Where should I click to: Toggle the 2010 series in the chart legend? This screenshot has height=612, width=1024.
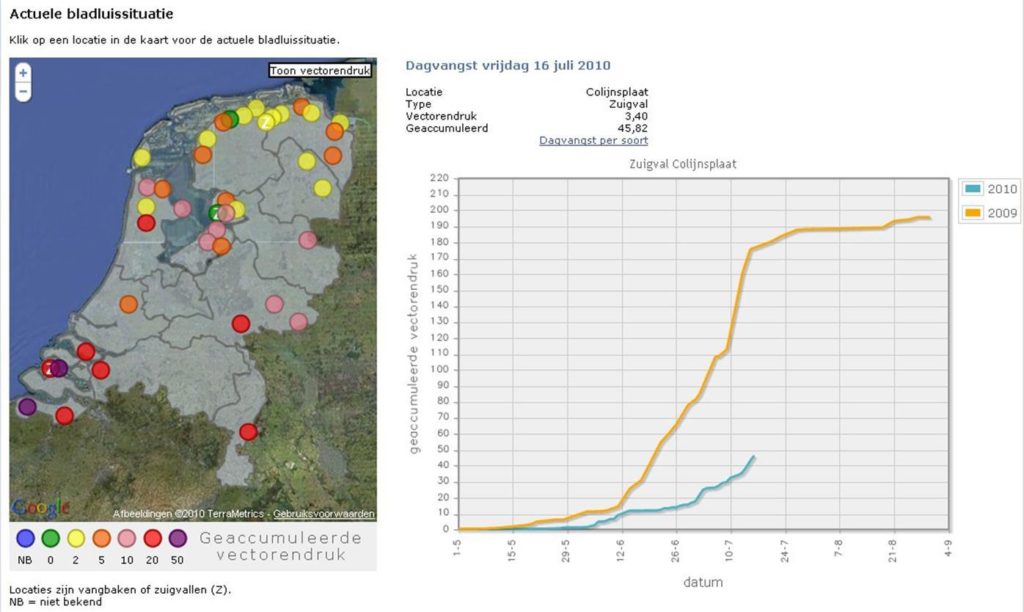(990, 189)
